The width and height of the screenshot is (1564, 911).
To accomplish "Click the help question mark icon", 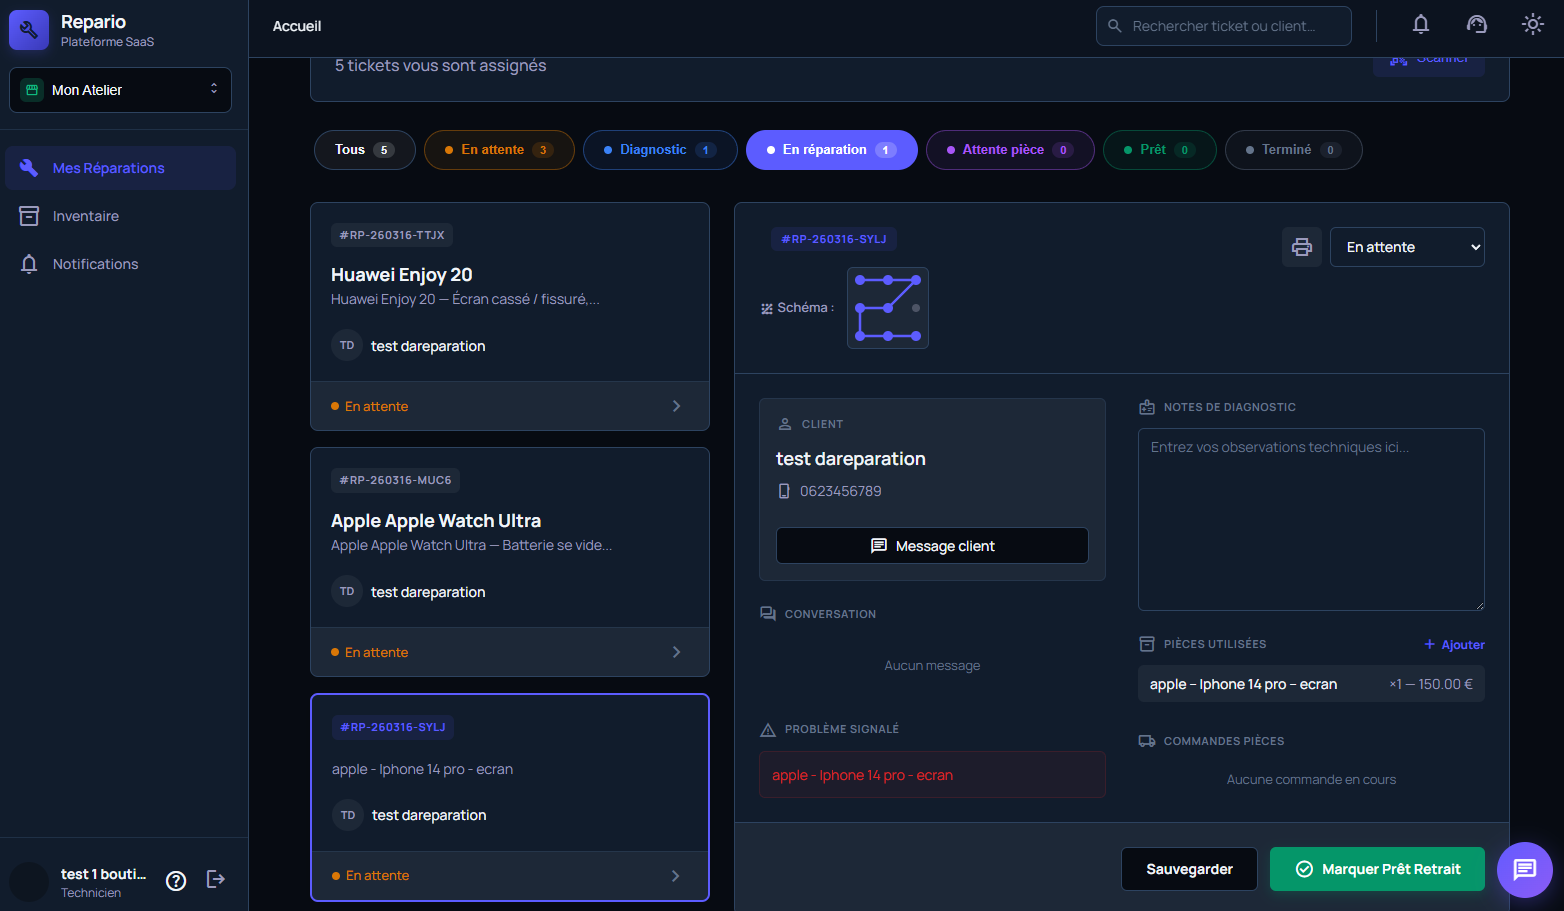I will 176,880.
